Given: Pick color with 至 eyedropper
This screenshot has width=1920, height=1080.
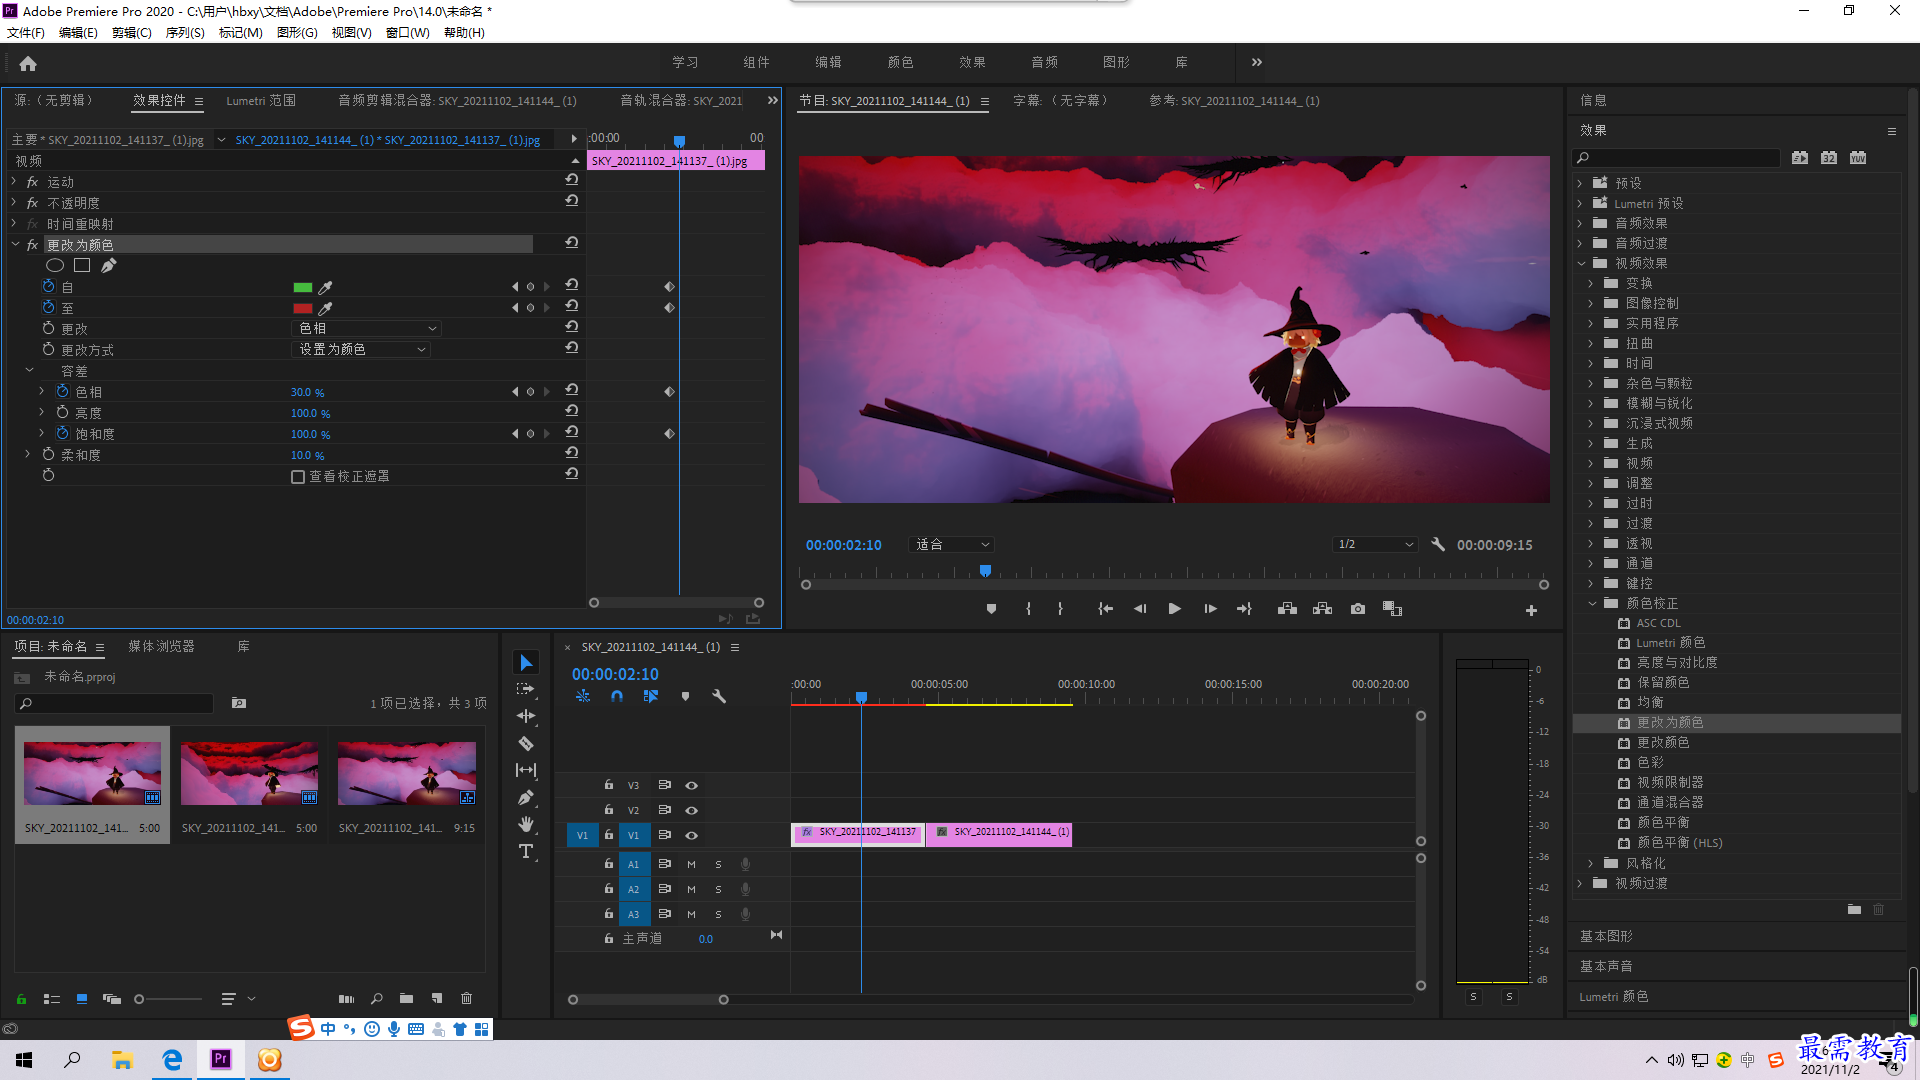Looking at the screenshot, I should 325,309.
